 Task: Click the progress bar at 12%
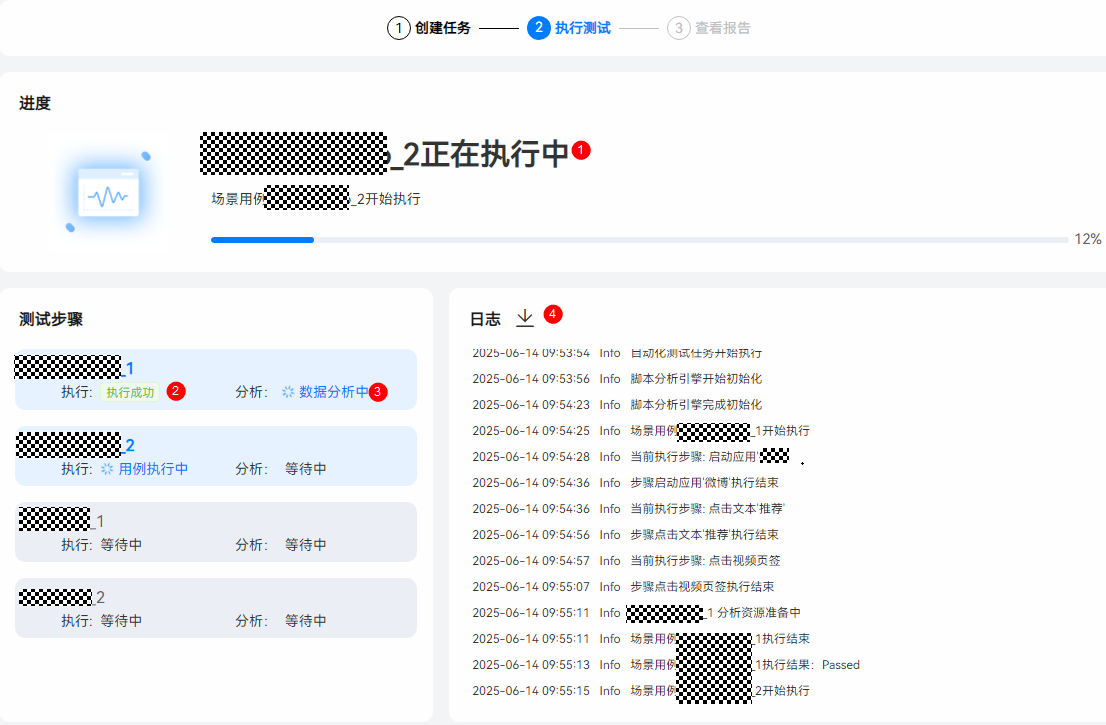click(x=639, y=240)
